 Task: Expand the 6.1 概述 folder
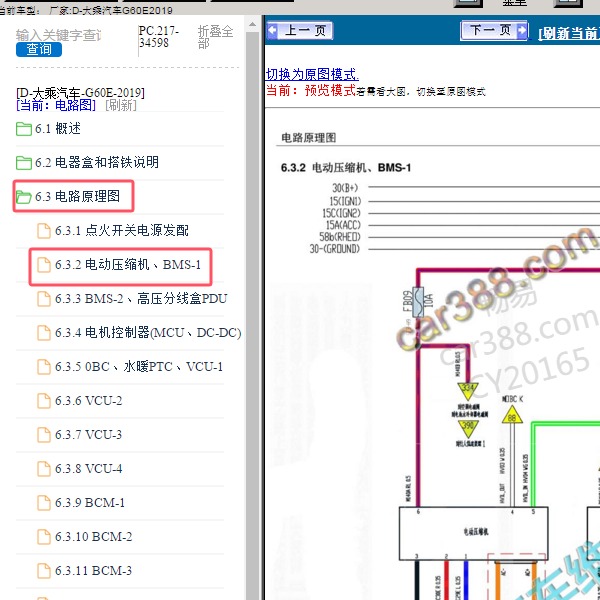58,129
